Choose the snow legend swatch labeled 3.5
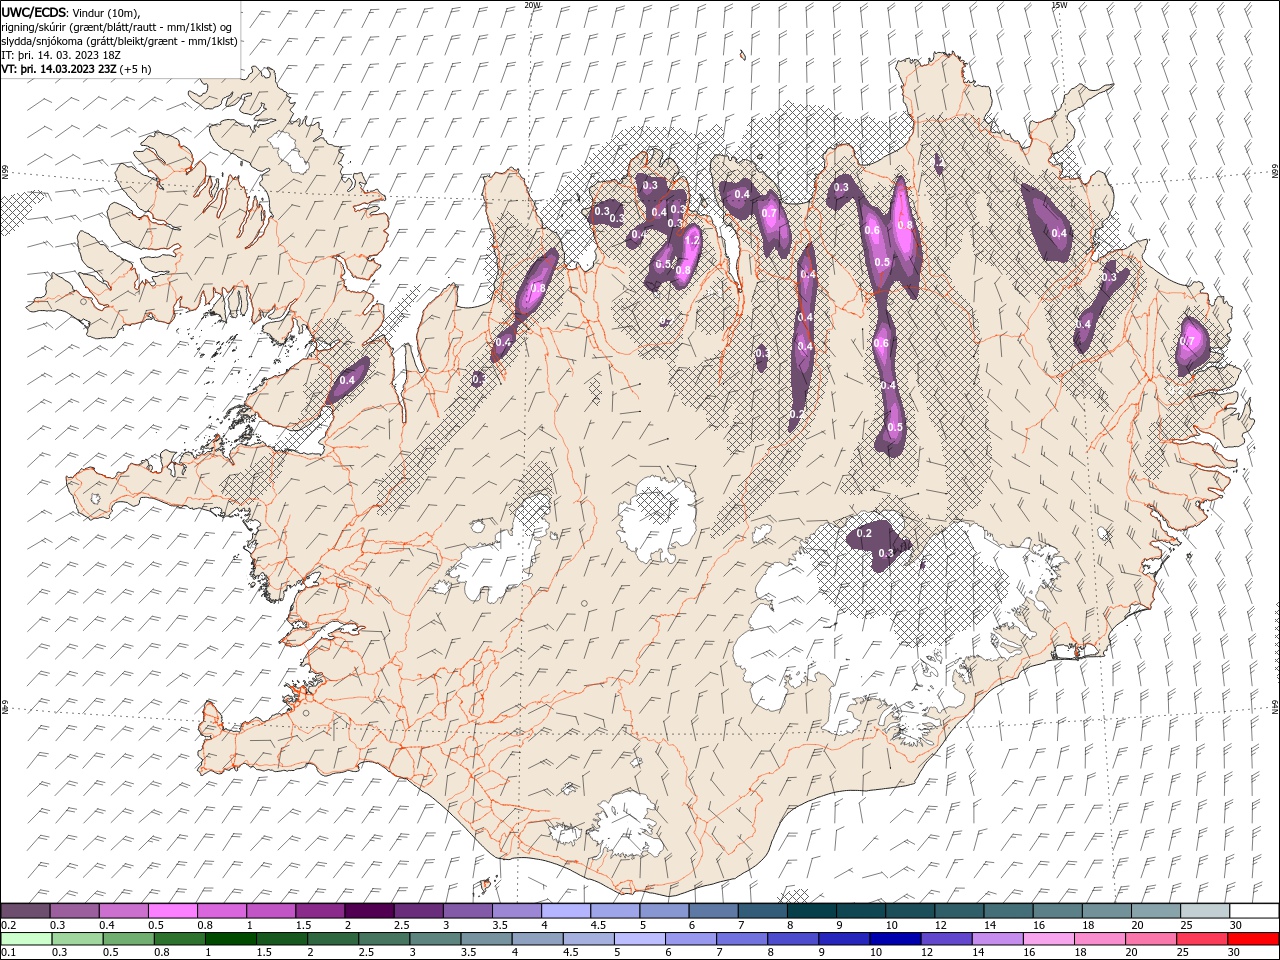 [x=516, y=910]
